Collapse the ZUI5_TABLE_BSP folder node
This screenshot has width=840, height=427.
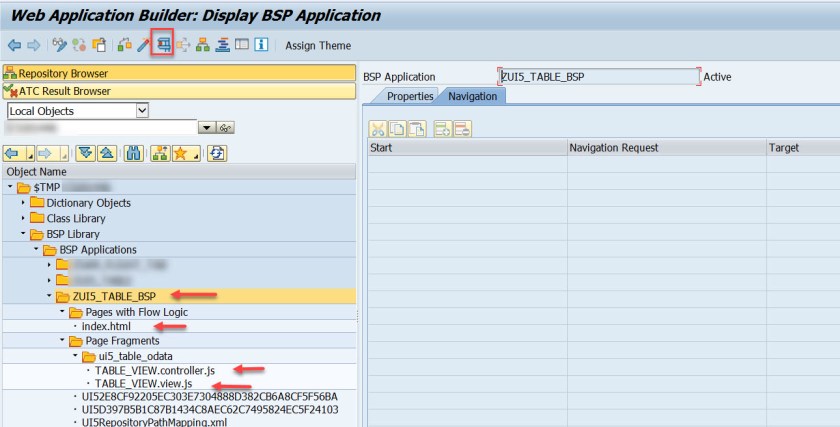(x=51, y=295)
